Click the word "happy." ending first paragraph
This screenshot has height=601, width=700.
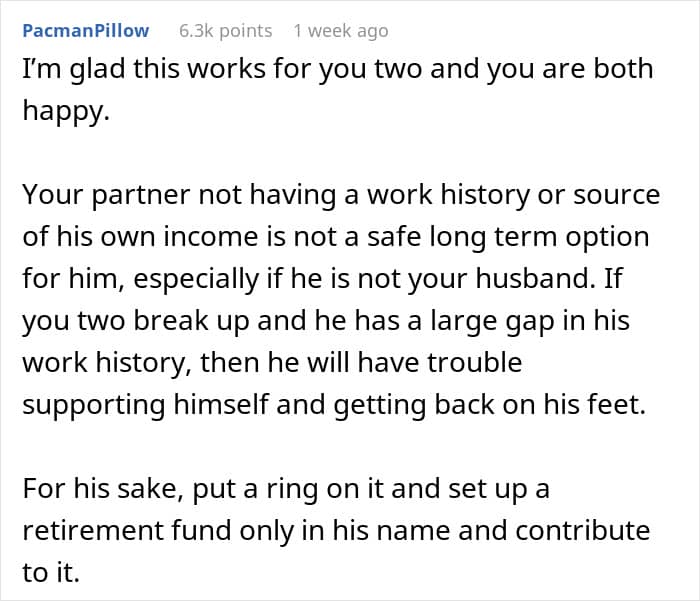point(62,114)
